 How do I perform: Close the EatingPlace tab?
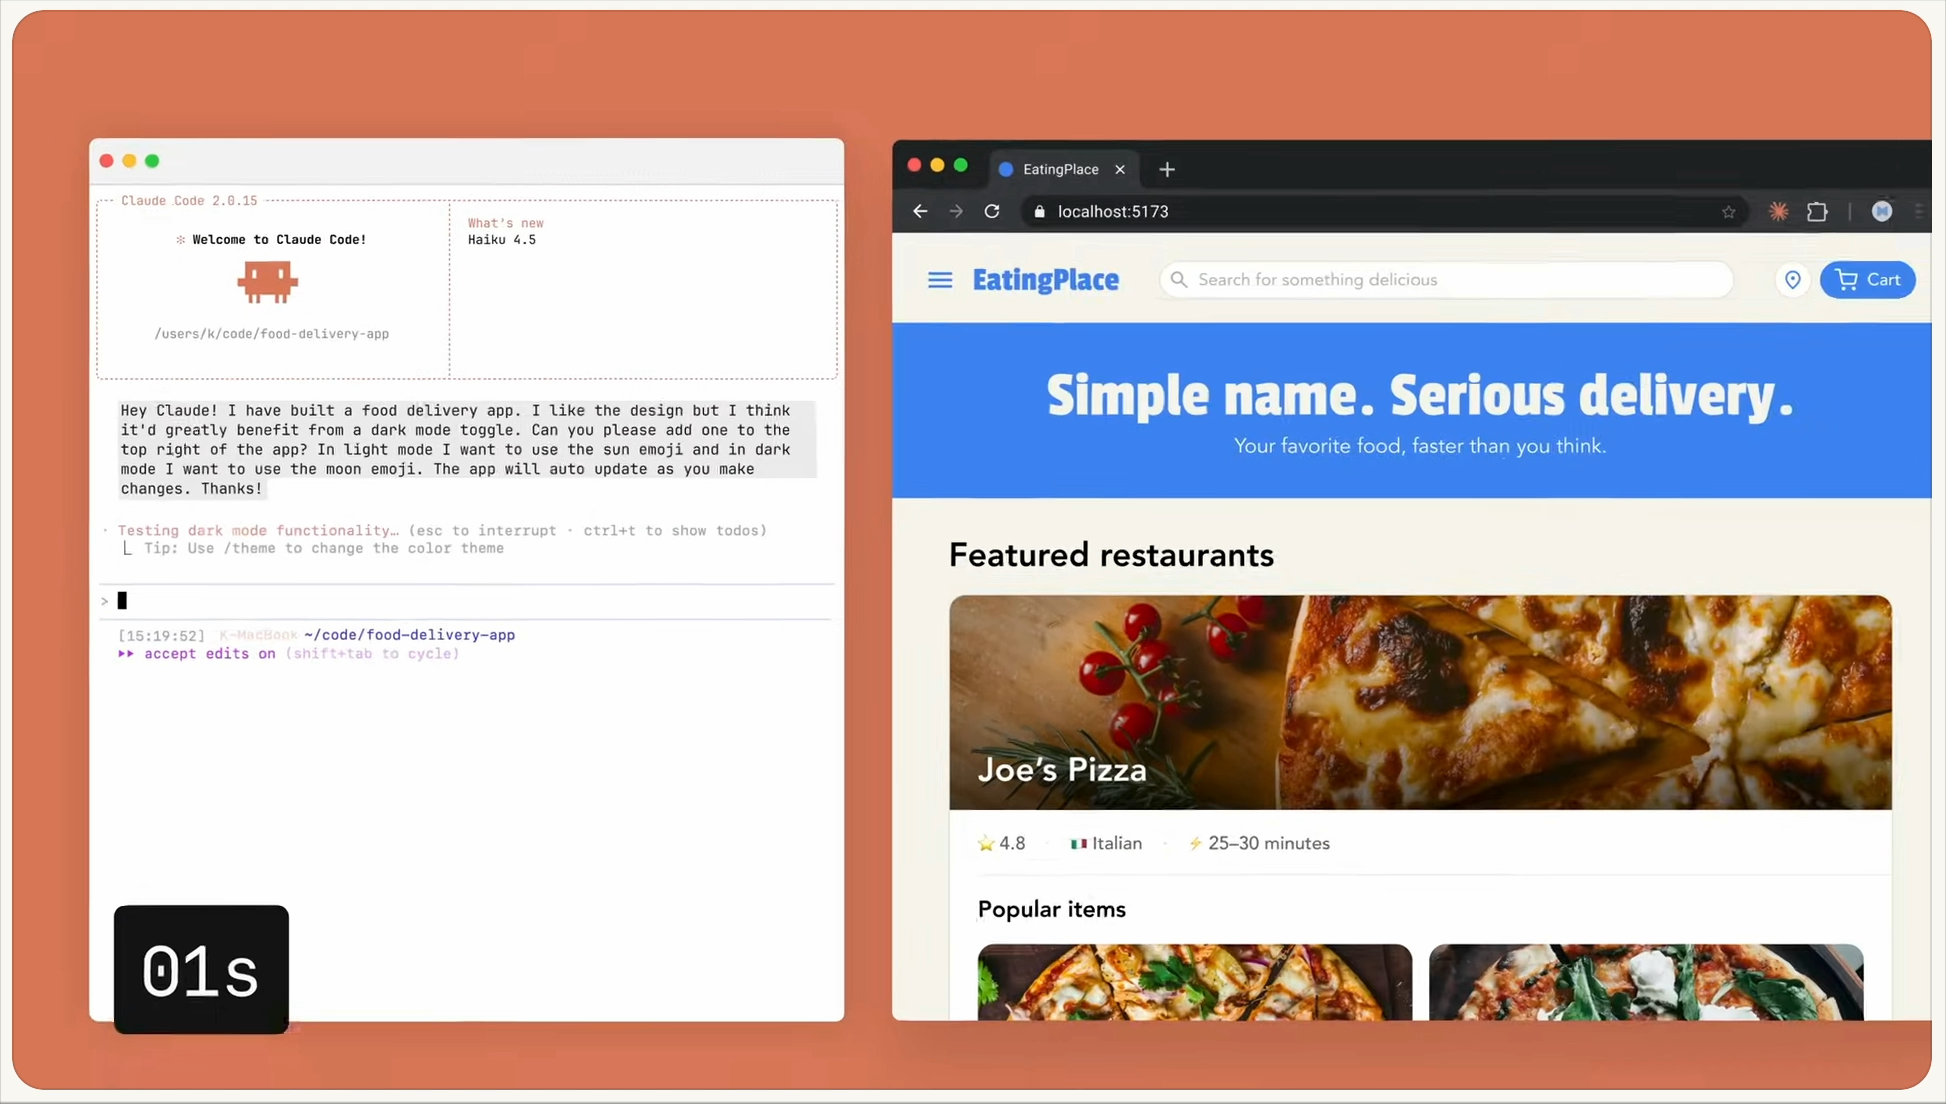[x=1120, y=169]
